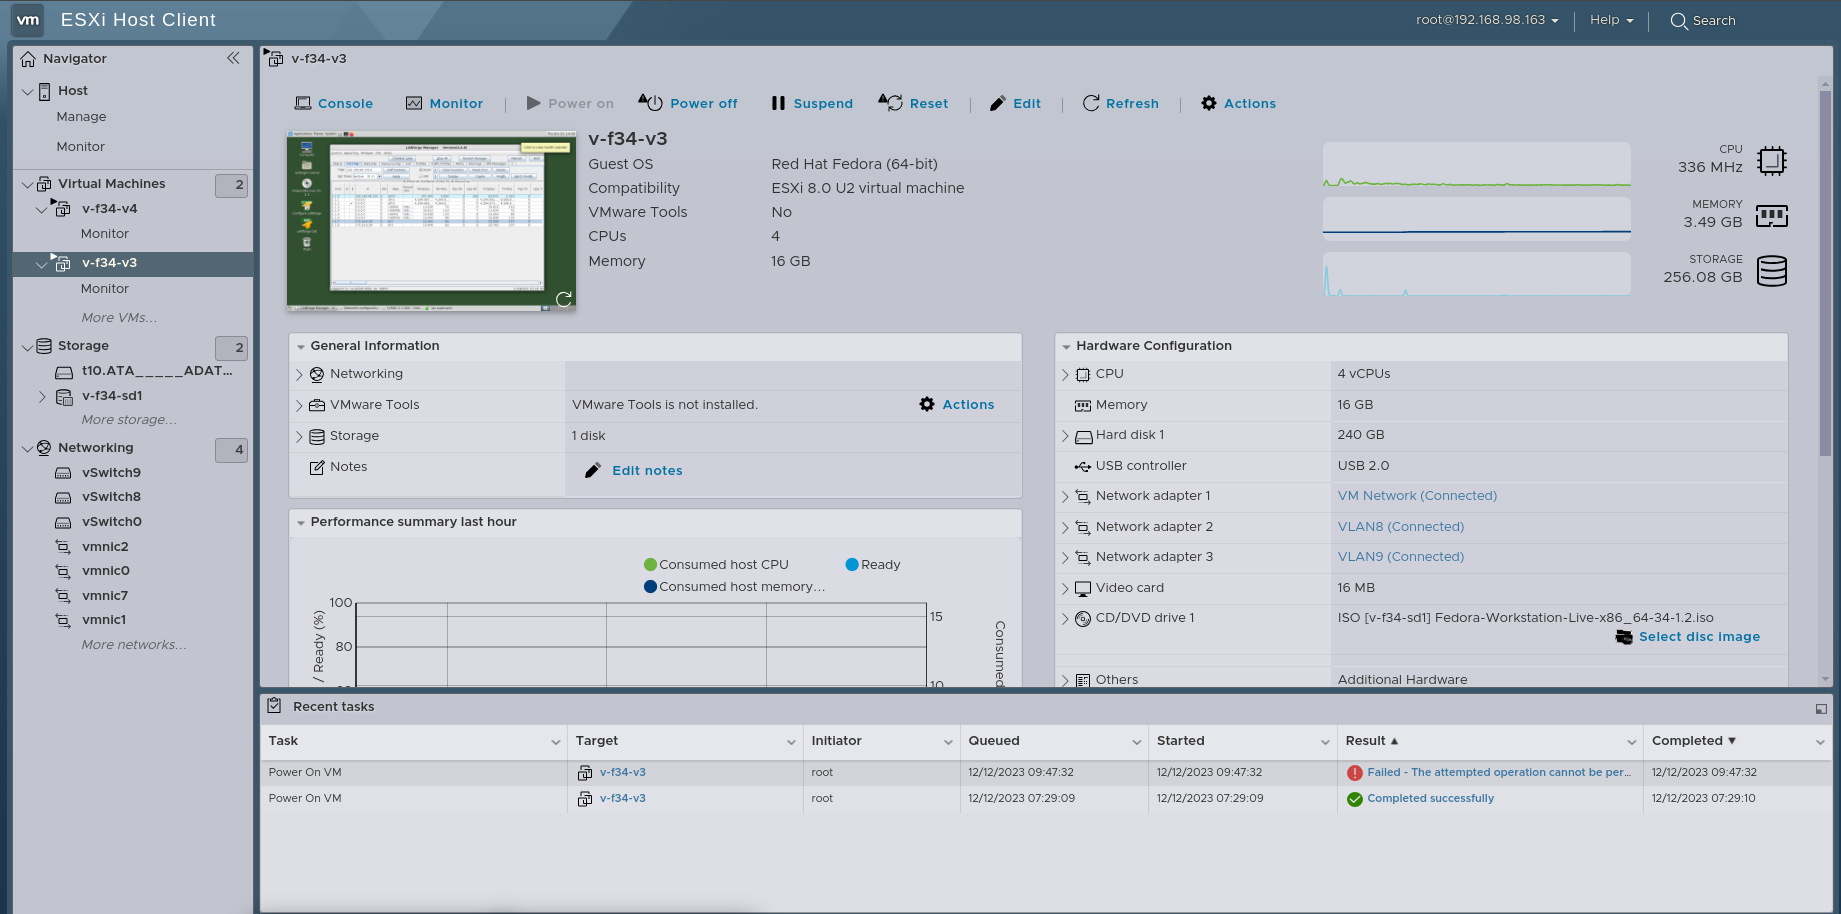Collapse the Hardware Configuration panel
The width and height of the screenshot is (1841, 914).
click(1066, 346)
